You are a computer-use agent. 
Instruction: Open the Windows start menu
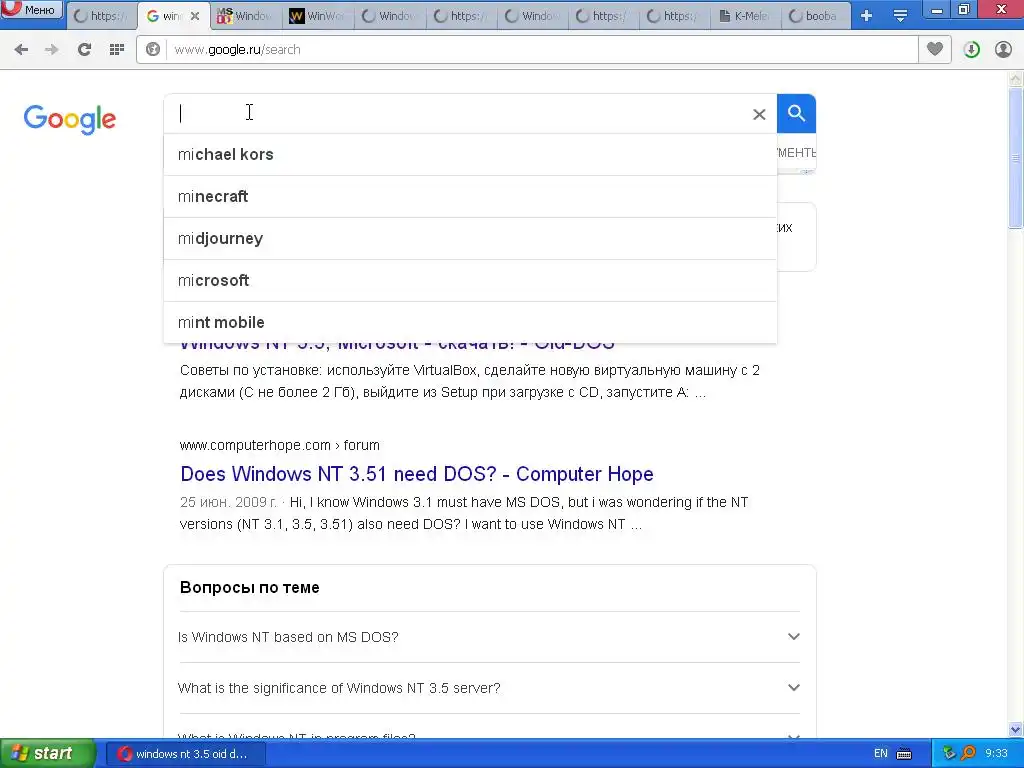click(47, 754)
